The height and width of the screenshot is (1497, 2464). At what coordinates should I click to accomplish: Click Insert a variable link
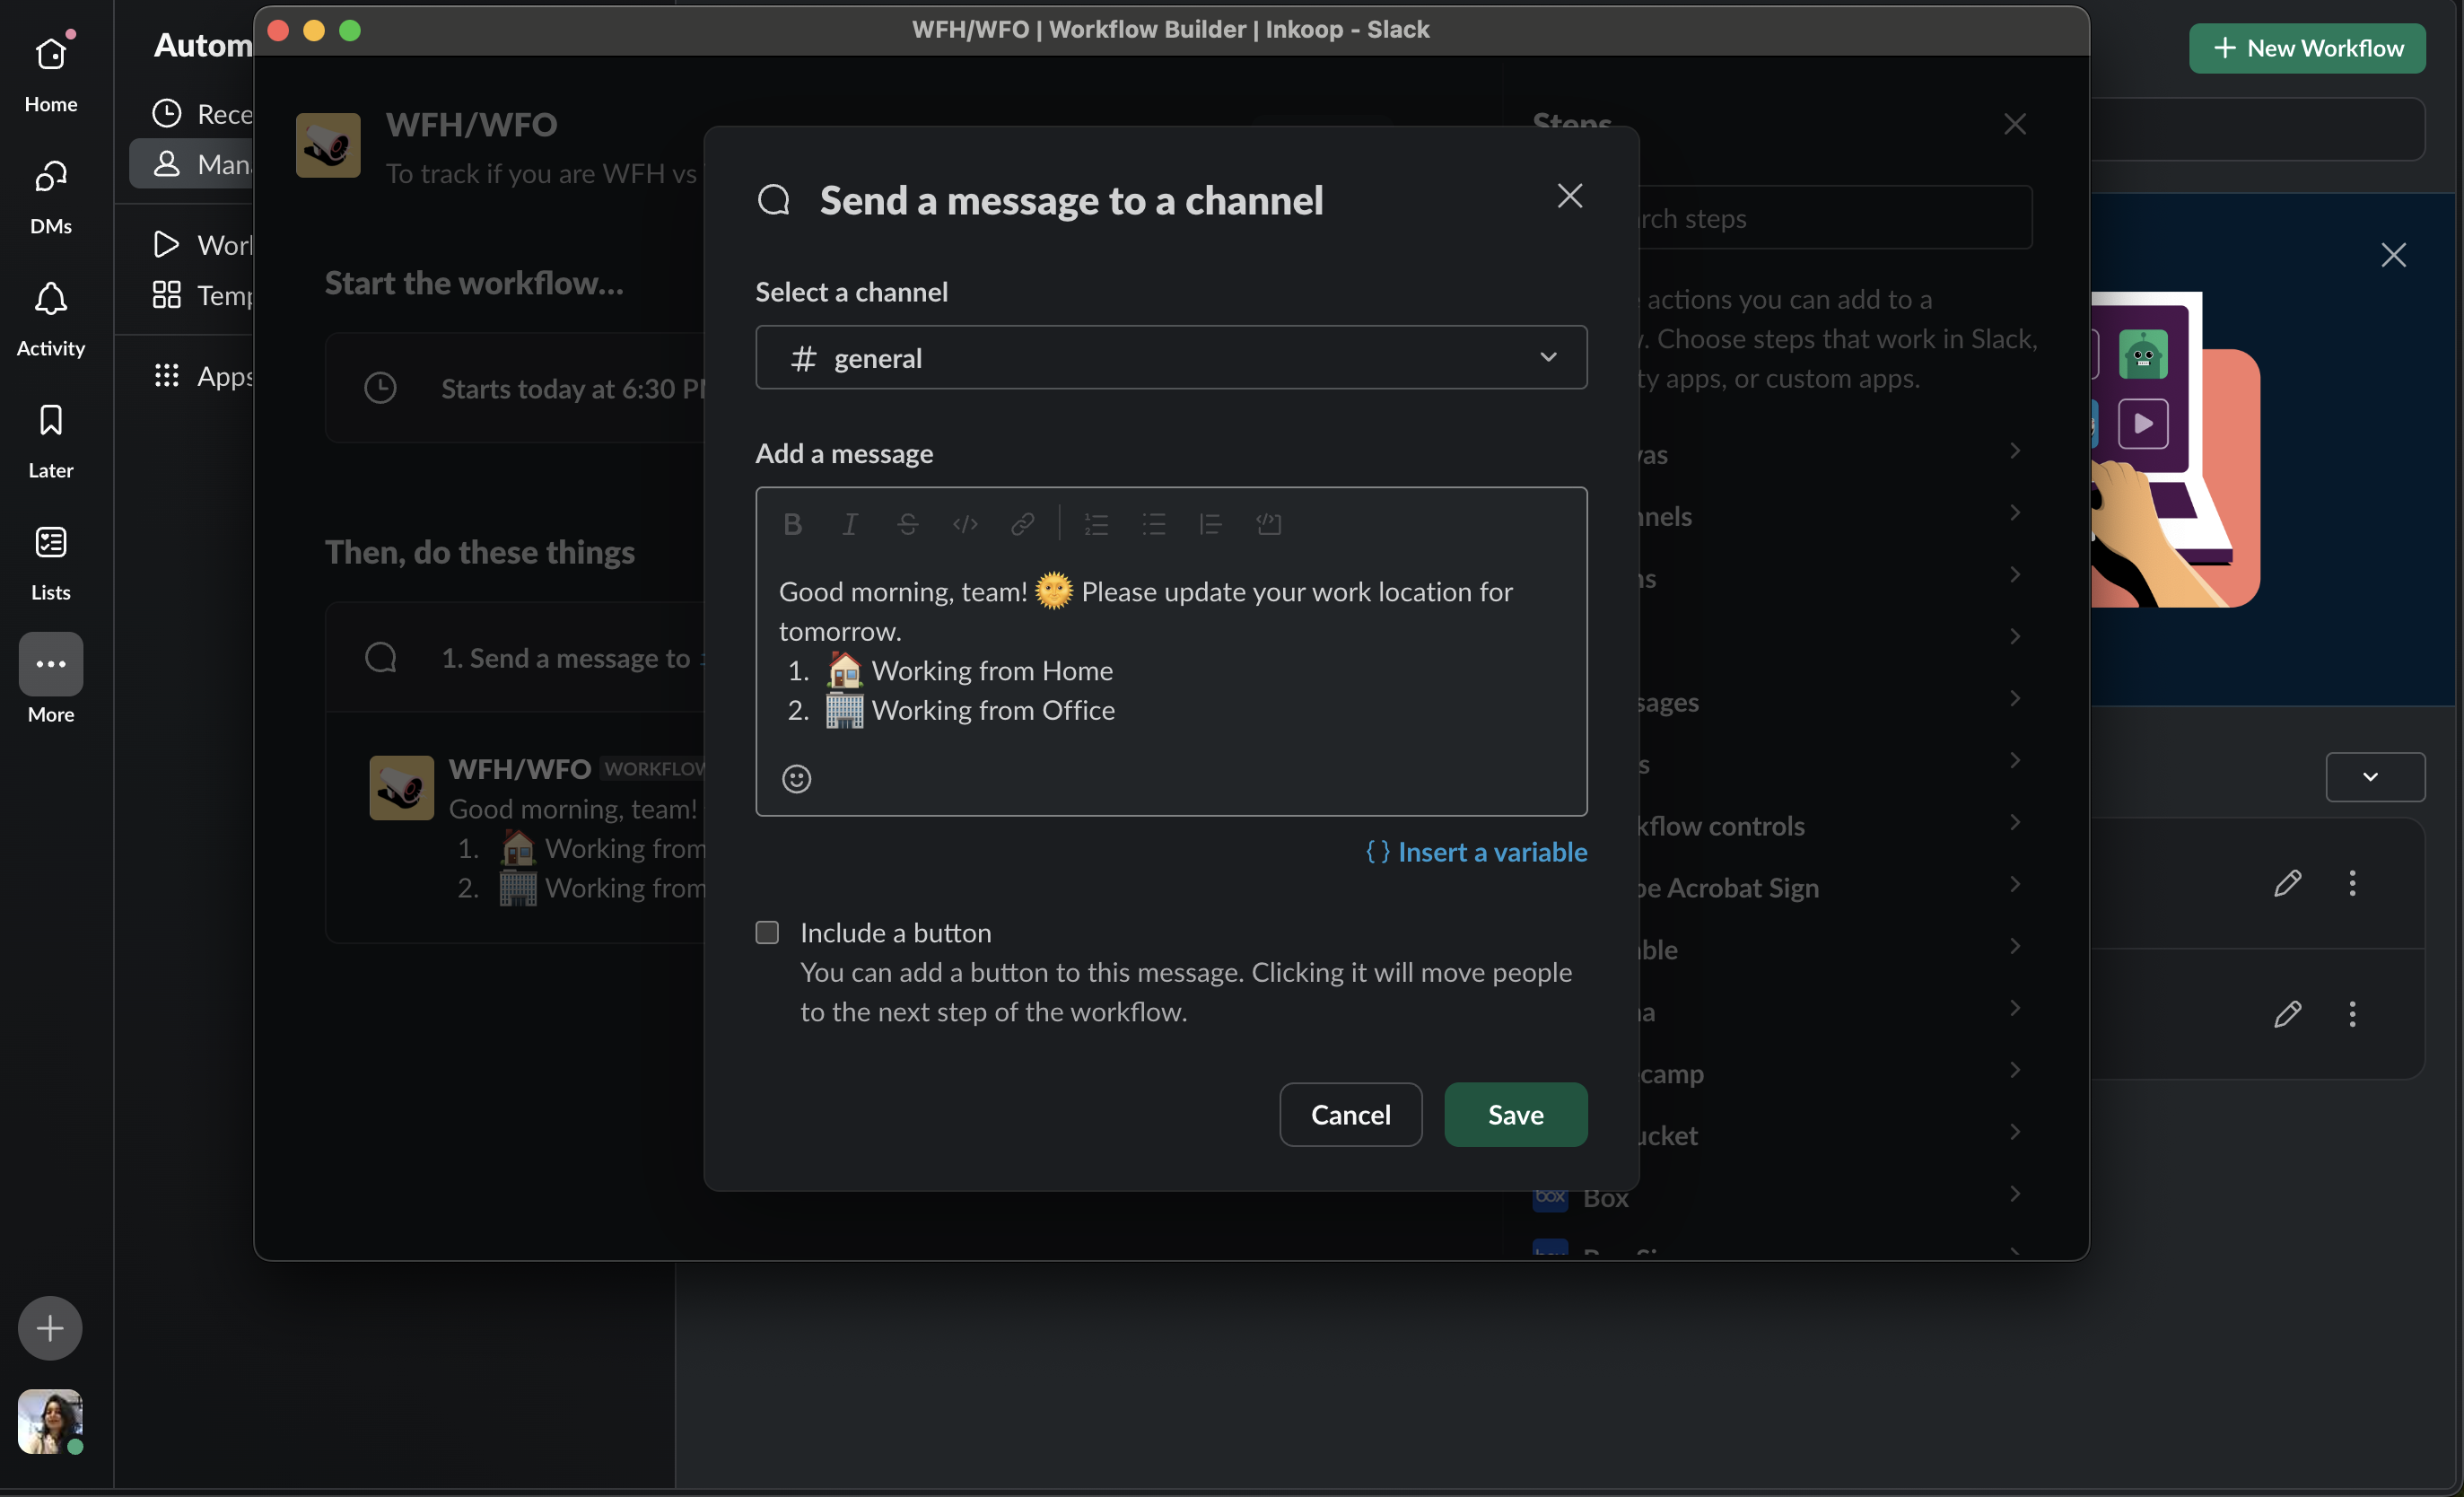point(1476,852)
